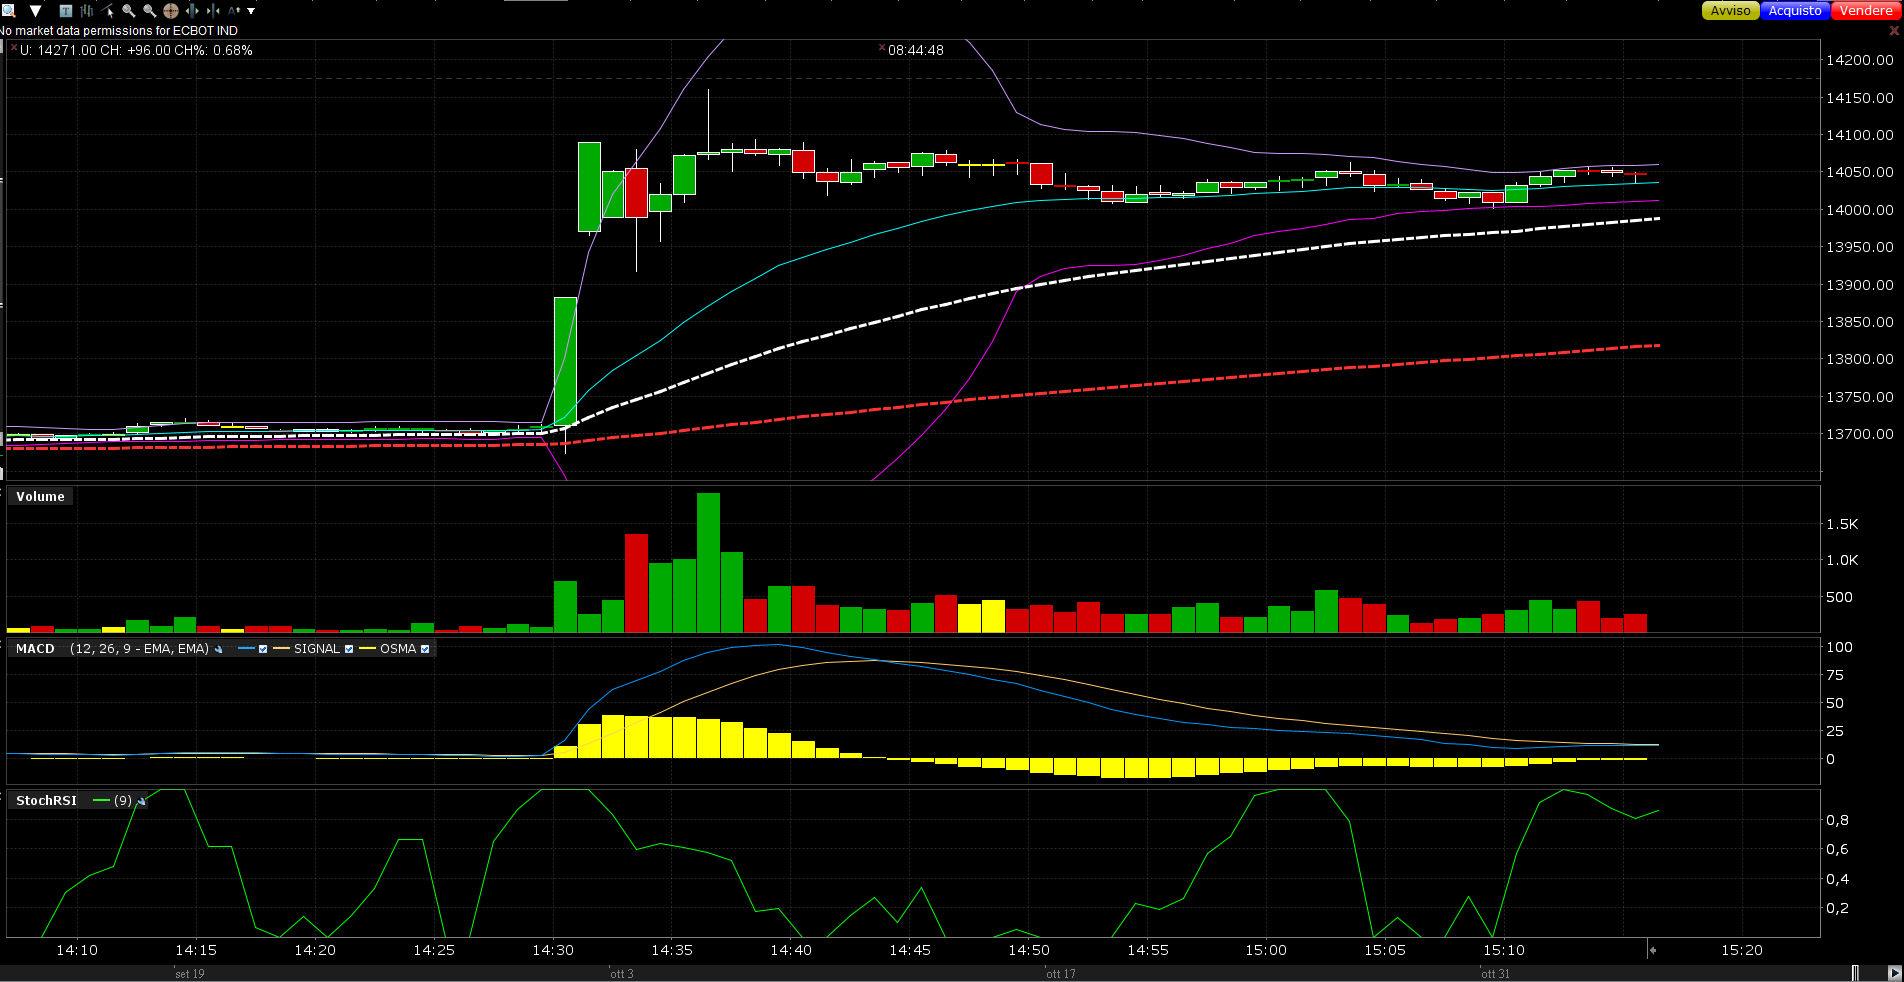Image resolution: width=1904 pixels, height=982 pixels.
Task: Open StochRSI settings wrench icon
Action: tap(141, 801)
